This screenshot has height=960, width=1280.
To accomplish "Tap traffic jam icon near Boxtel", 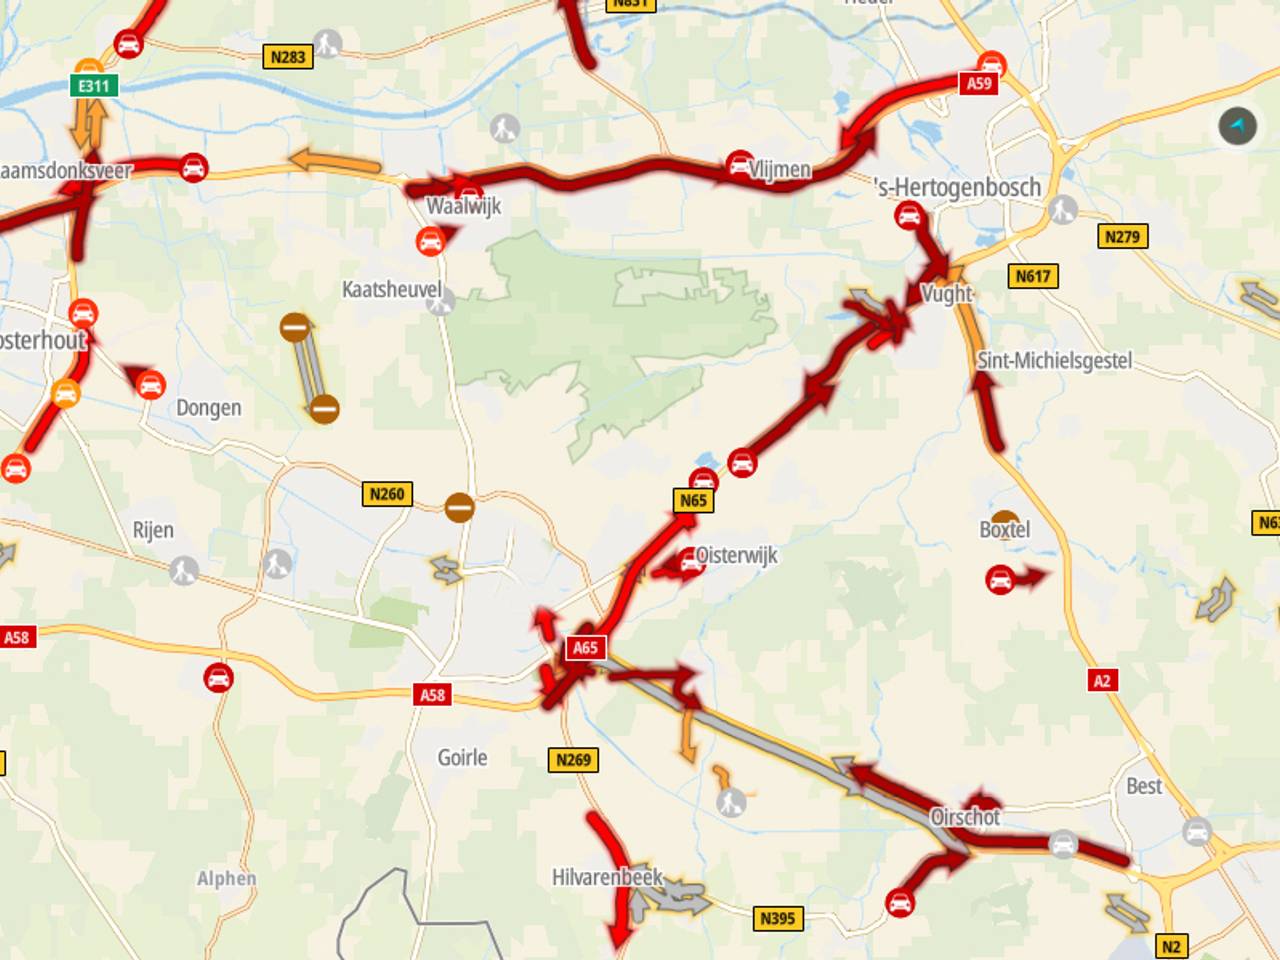I will (999, 579).
